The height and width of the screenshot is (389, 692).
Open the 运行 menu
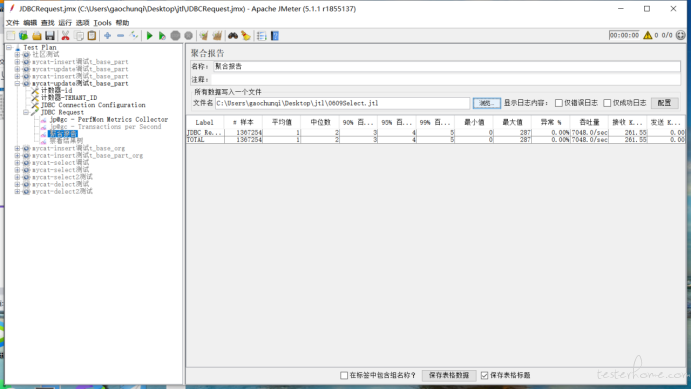coord(65,23)
